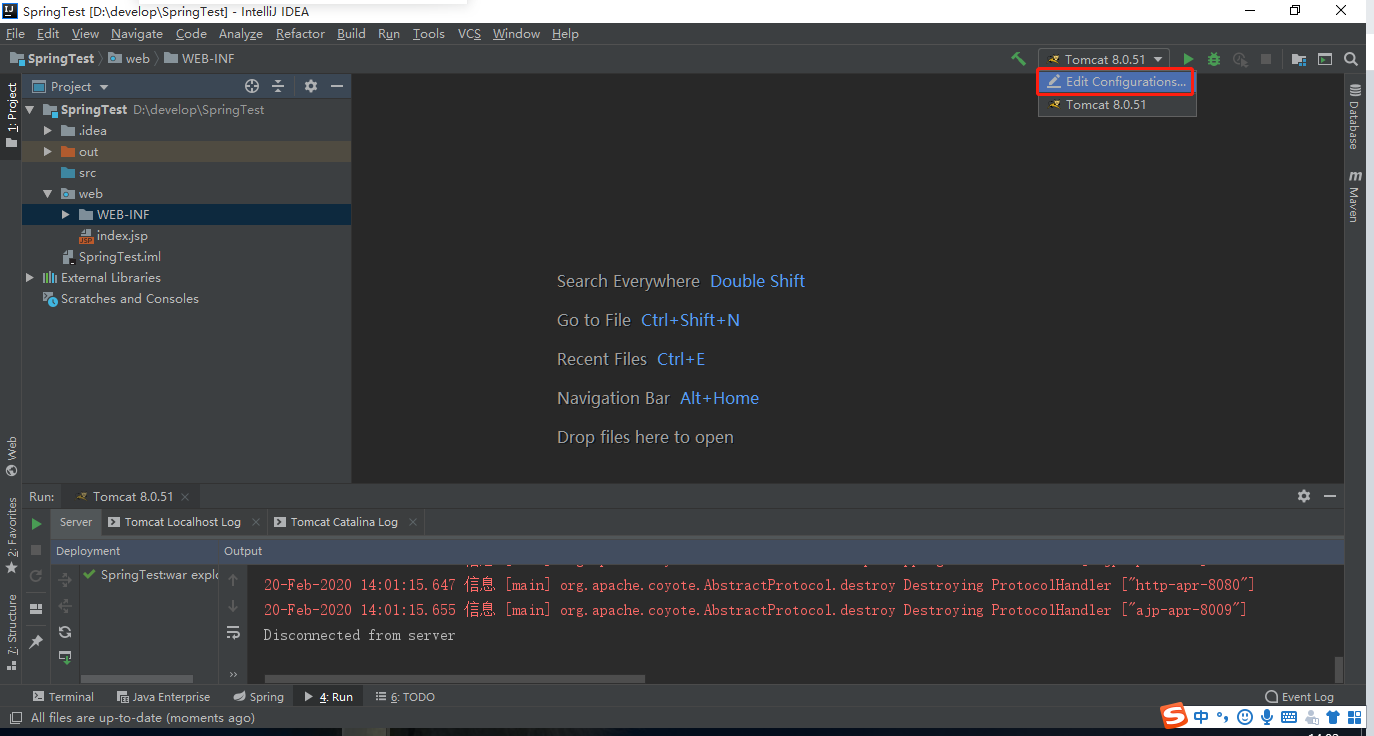The width and height of the screenshot is (1374, 736).
Task: Click the Run Anything toolbar icon
Action: coord(1325,59)
